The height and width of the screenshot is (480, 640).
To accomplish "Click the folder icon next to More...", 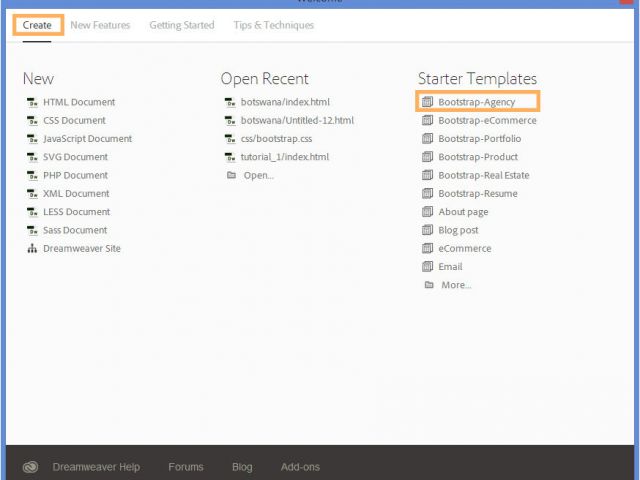I will [429, 284].
